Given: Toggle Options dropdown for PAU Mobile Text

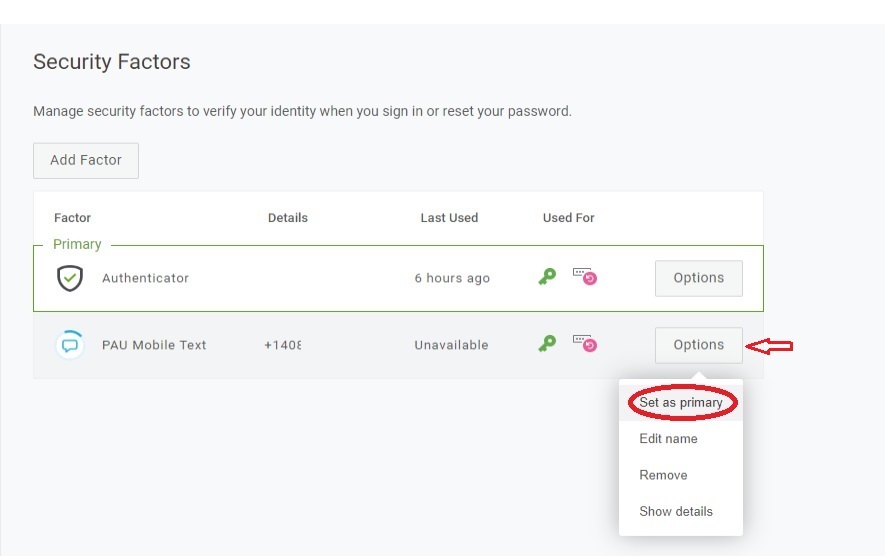Looking at the screenshot, I should (x=698, y=345).
